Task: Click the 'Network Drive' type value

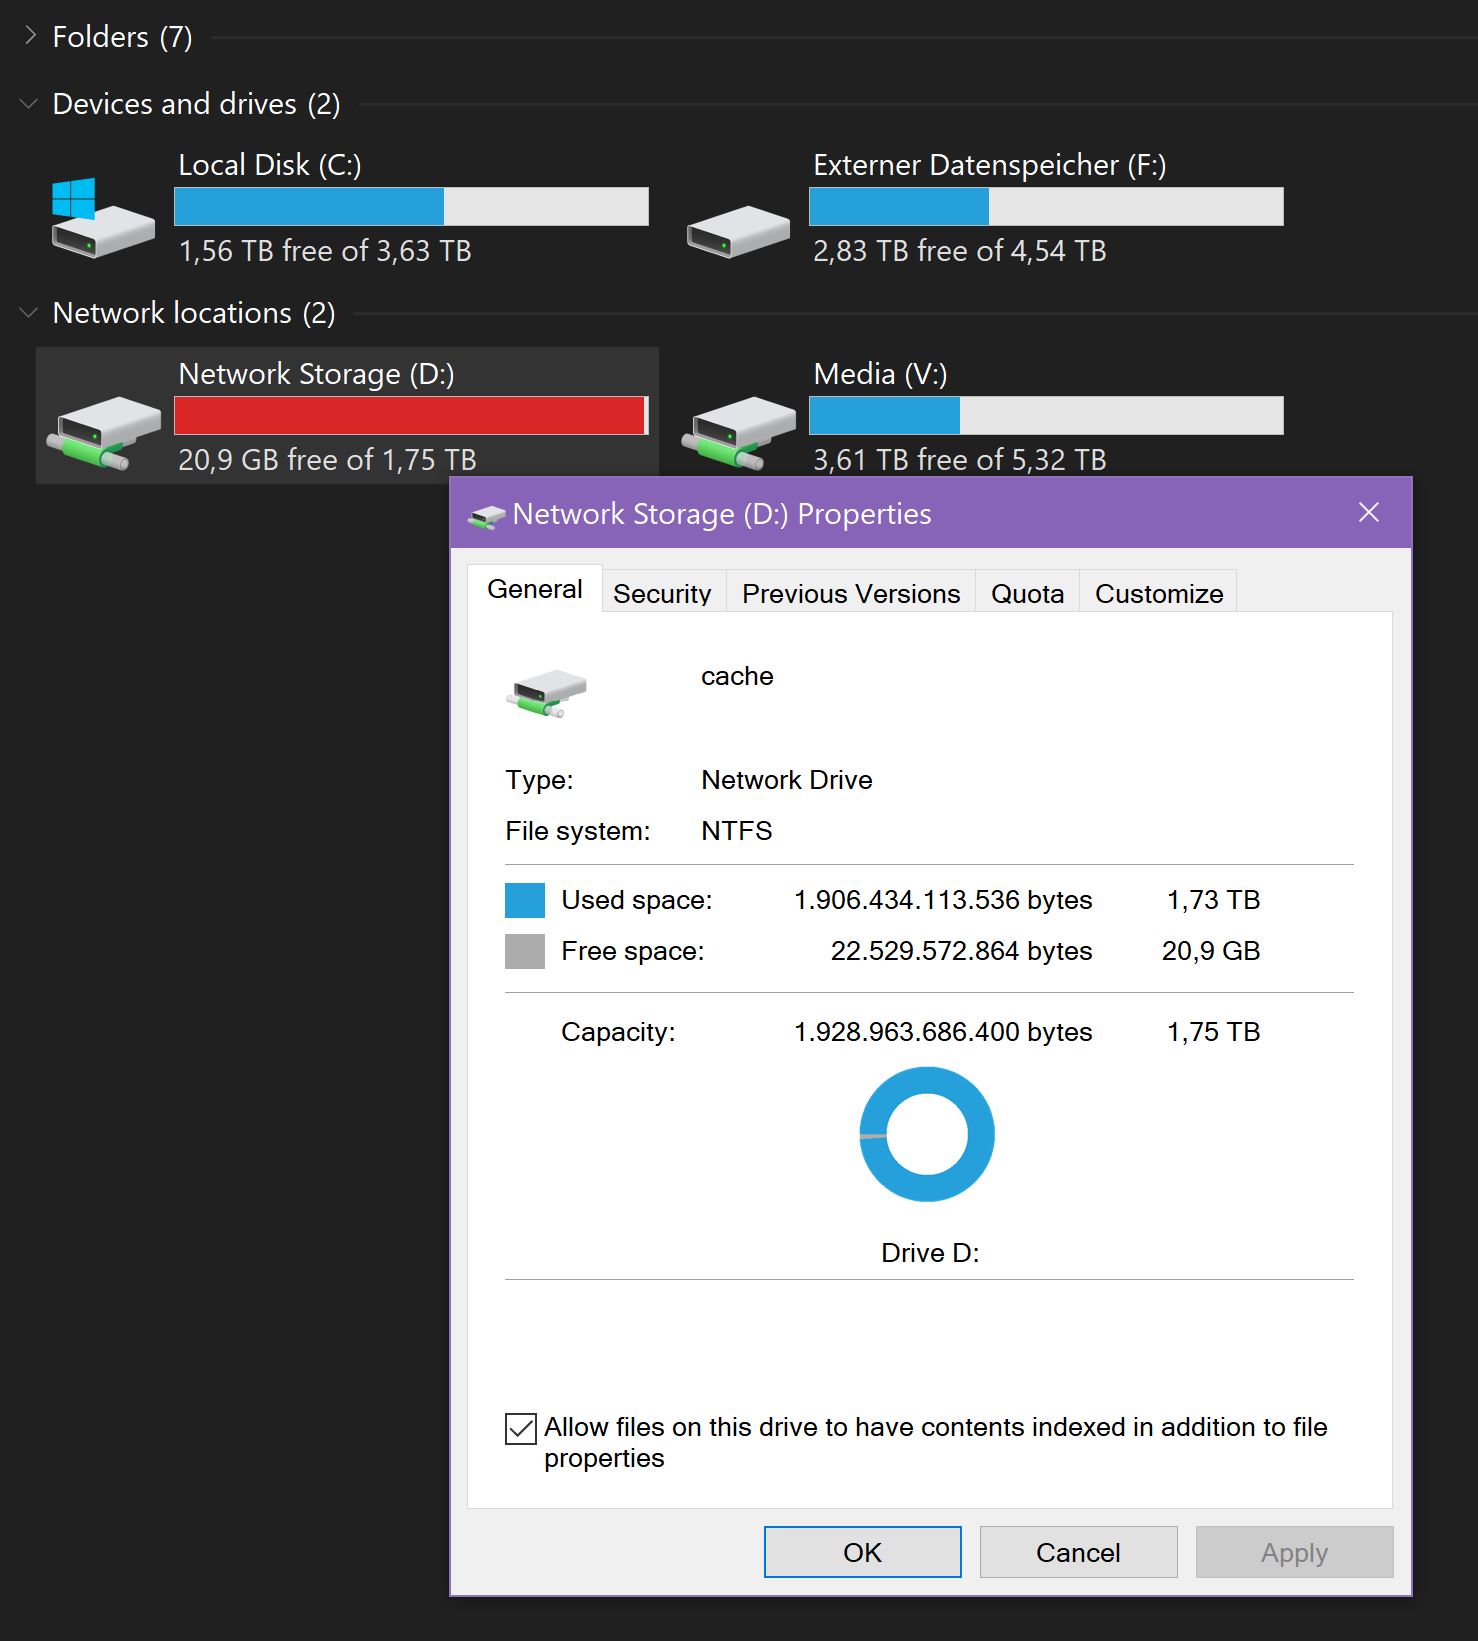Action: pos(787,780)
